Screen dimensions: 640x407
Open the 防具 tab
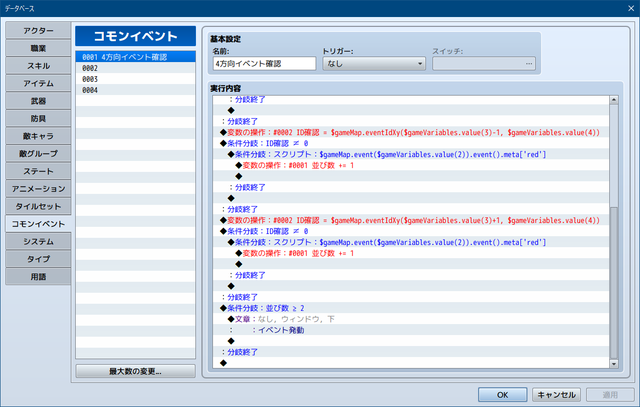pyautogui.click(x=38, y=118)
